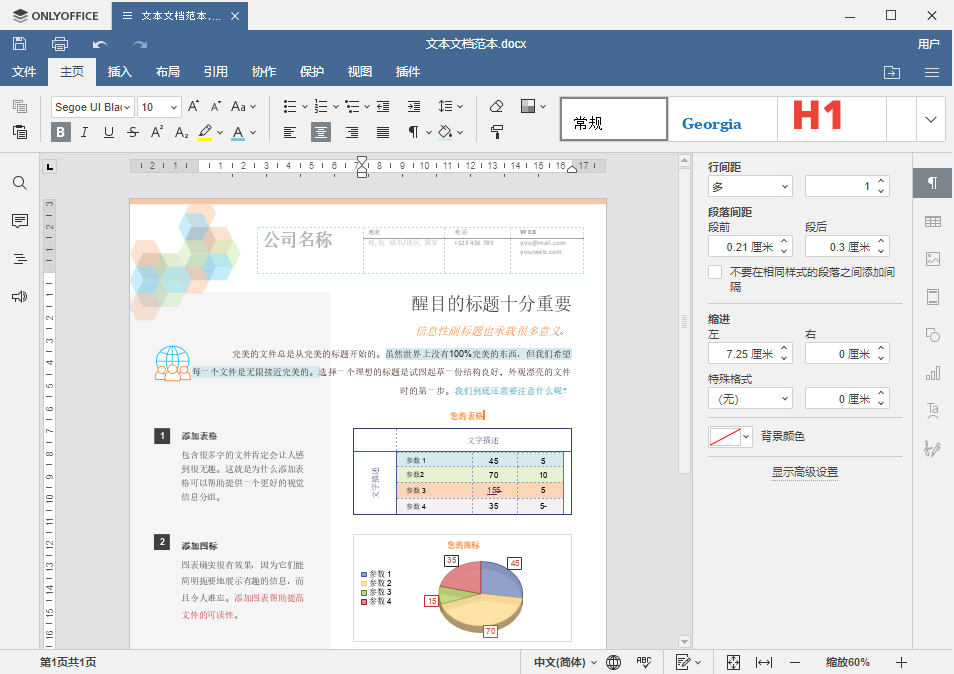Open numbered list dropdown
The image size is (954, 674).
point(335,106)
